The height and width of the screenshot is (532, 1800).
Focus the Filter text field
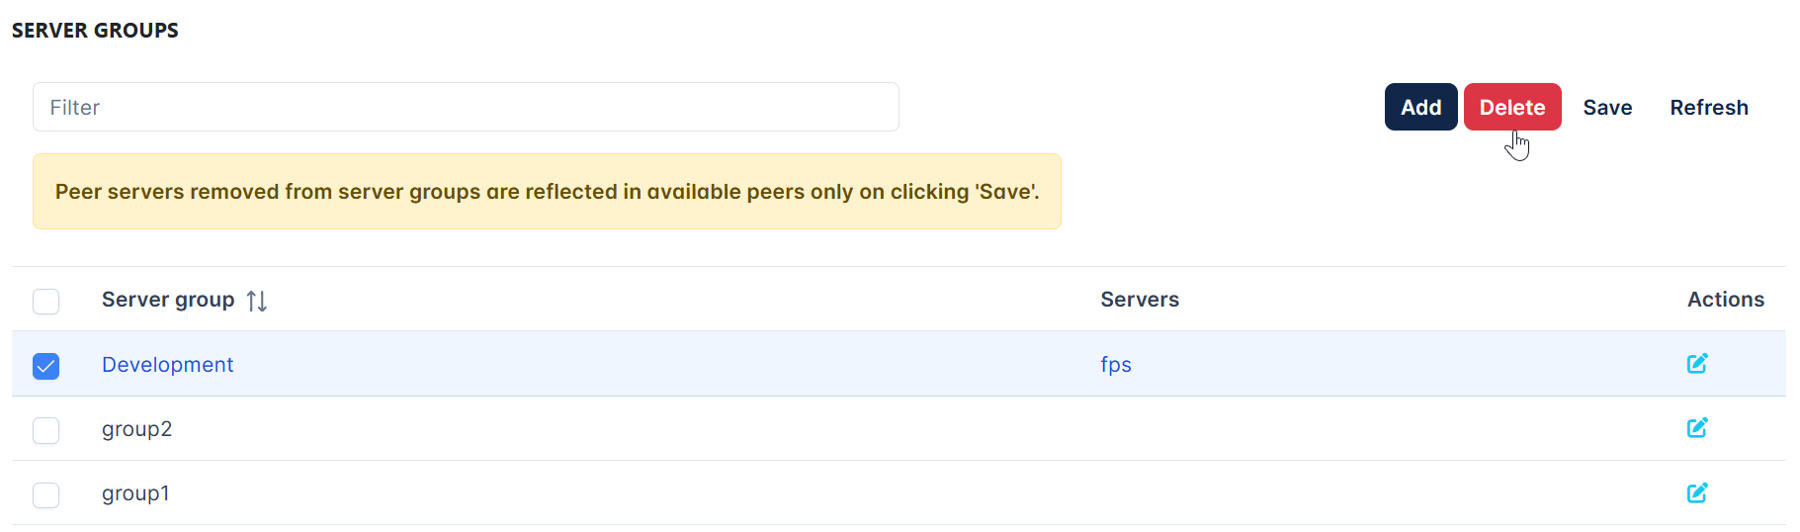click(466, 107)
